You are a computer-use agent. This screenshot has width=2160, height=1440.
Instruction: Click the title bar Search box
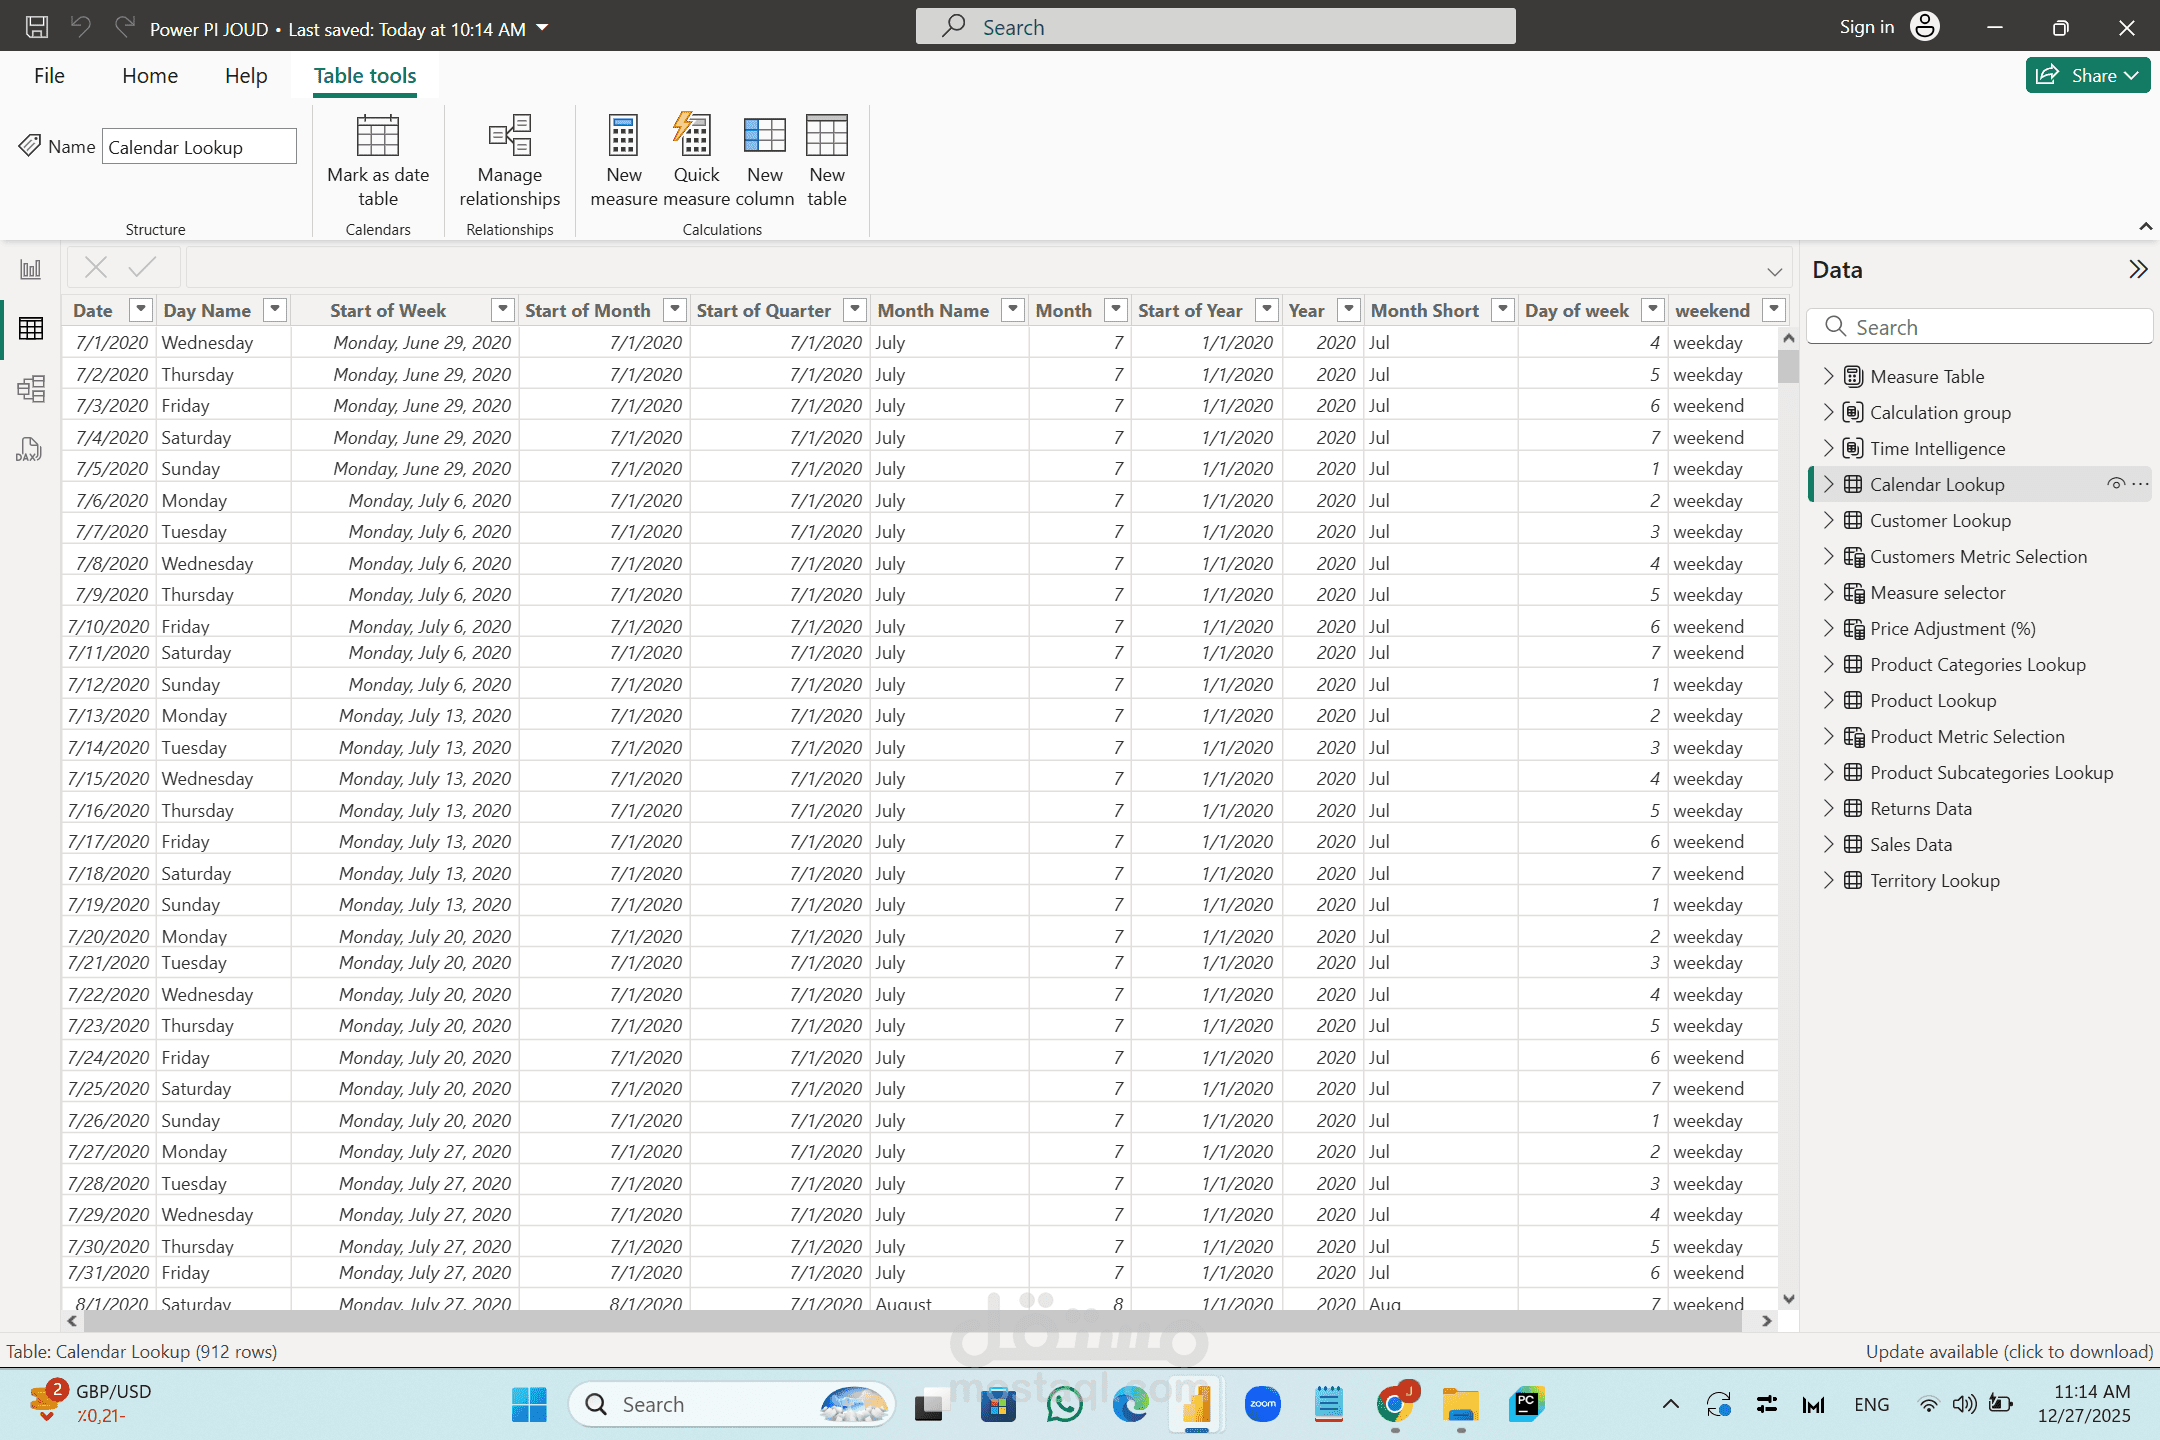tap(1215, 27)
